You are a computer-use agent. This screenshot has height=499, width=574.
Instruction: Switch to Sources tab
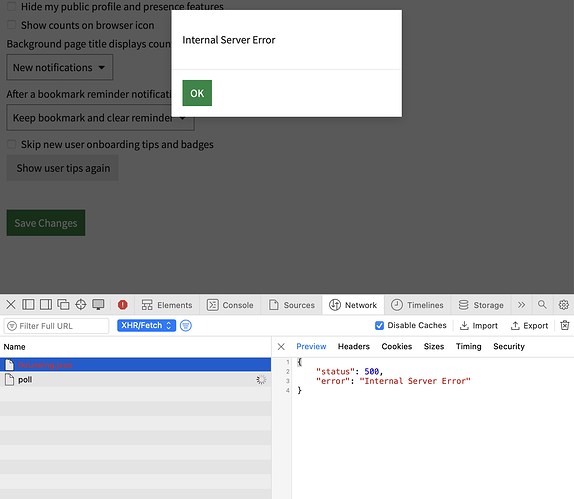(x=291, y=305)
